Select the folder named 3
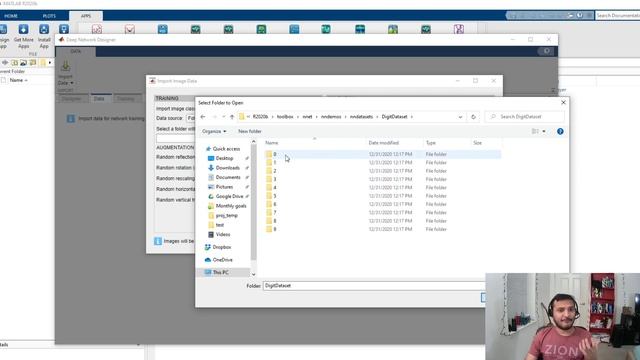The width and height of the screenshot is (640, 360). (x=382, y=179)
